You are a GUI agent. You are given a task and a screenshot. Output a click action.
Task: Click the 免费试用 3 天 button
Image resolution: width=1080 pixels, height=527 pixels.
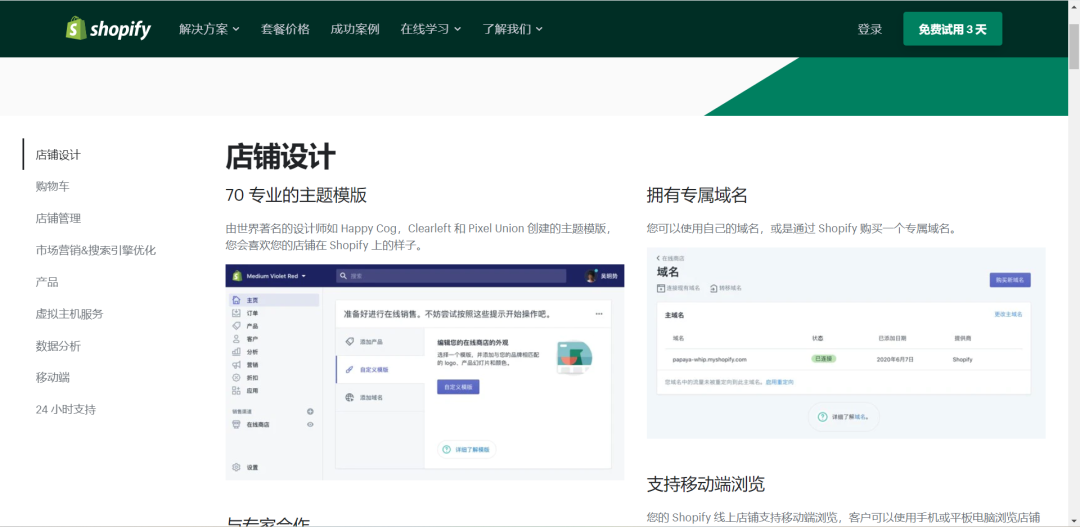pos(953,29)
